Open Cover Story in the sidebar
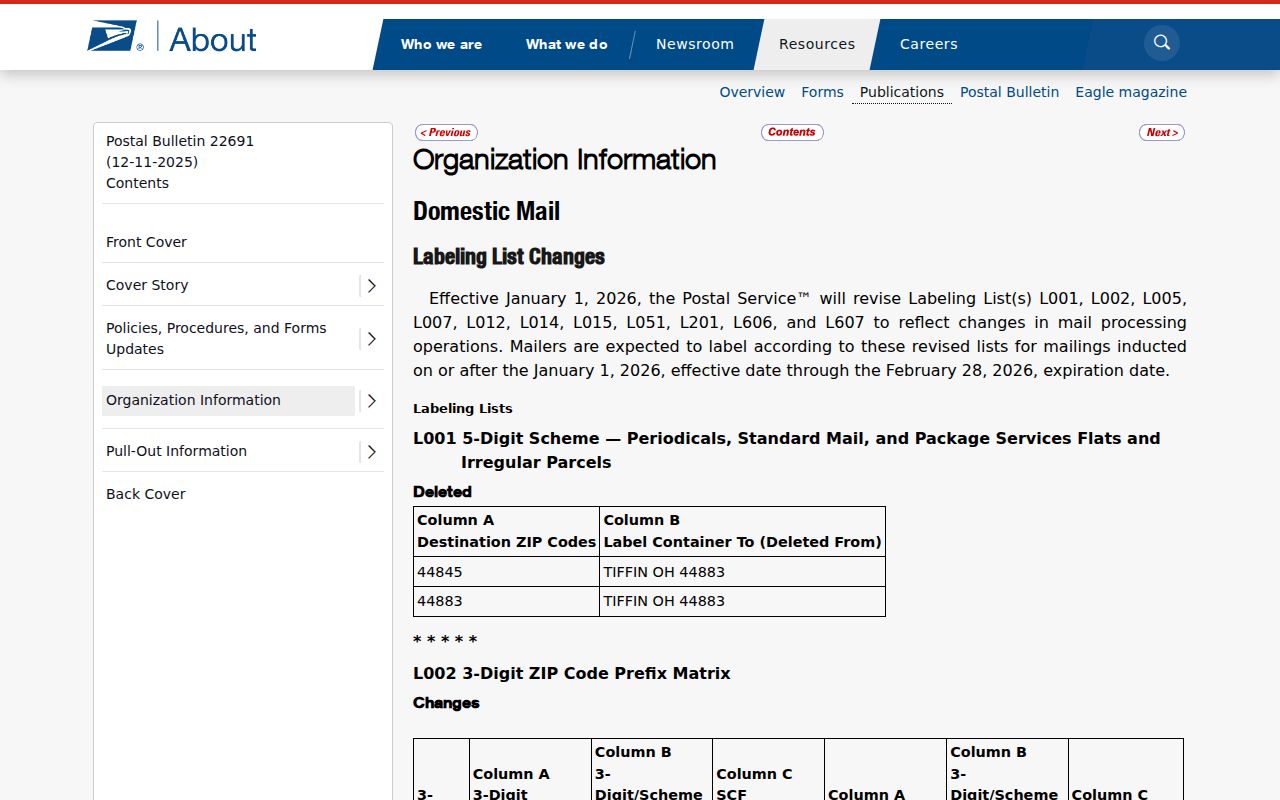 [x=147, y=285]
